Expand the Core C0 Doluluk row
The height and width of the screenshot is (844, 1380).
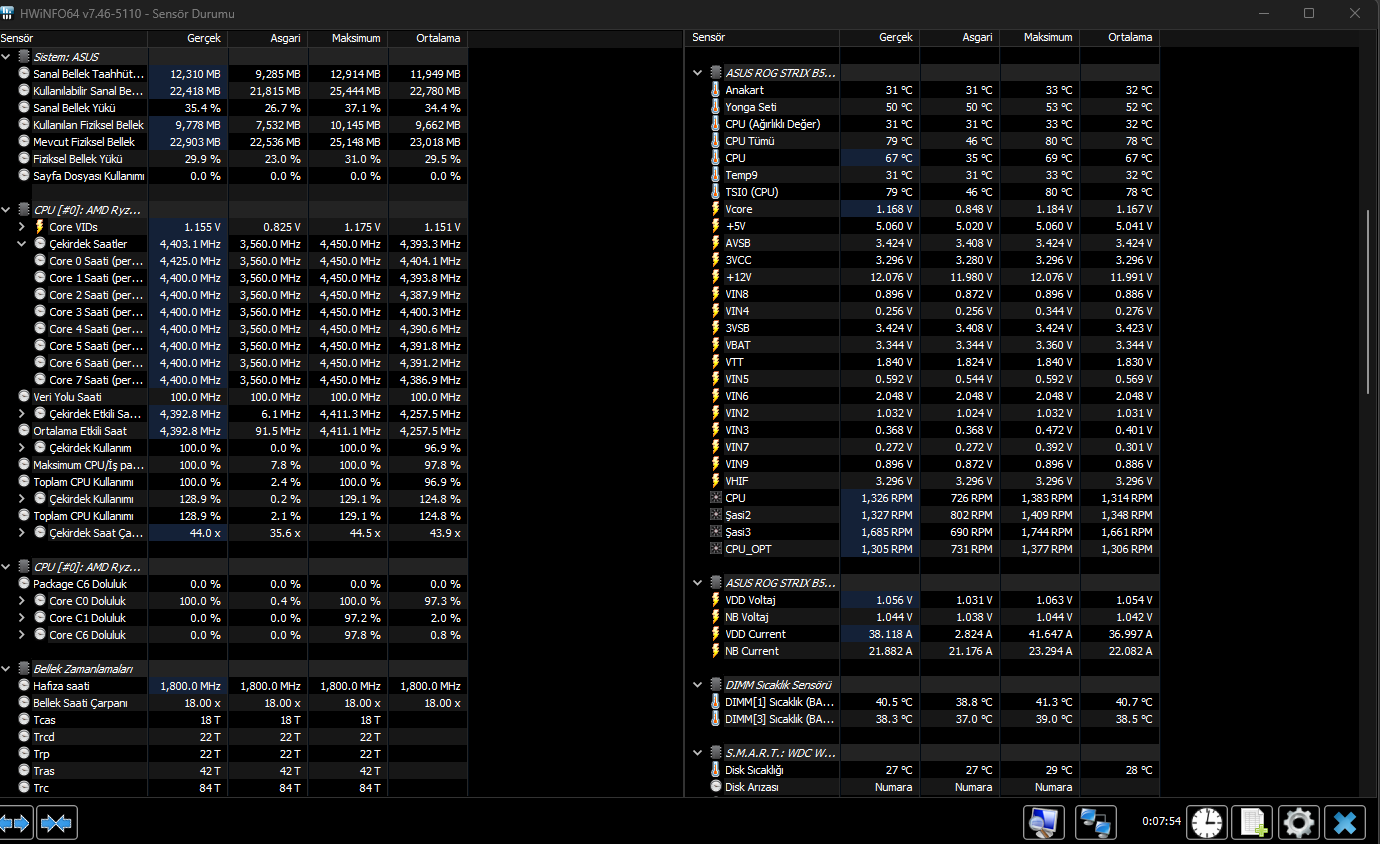click(22, 601)
